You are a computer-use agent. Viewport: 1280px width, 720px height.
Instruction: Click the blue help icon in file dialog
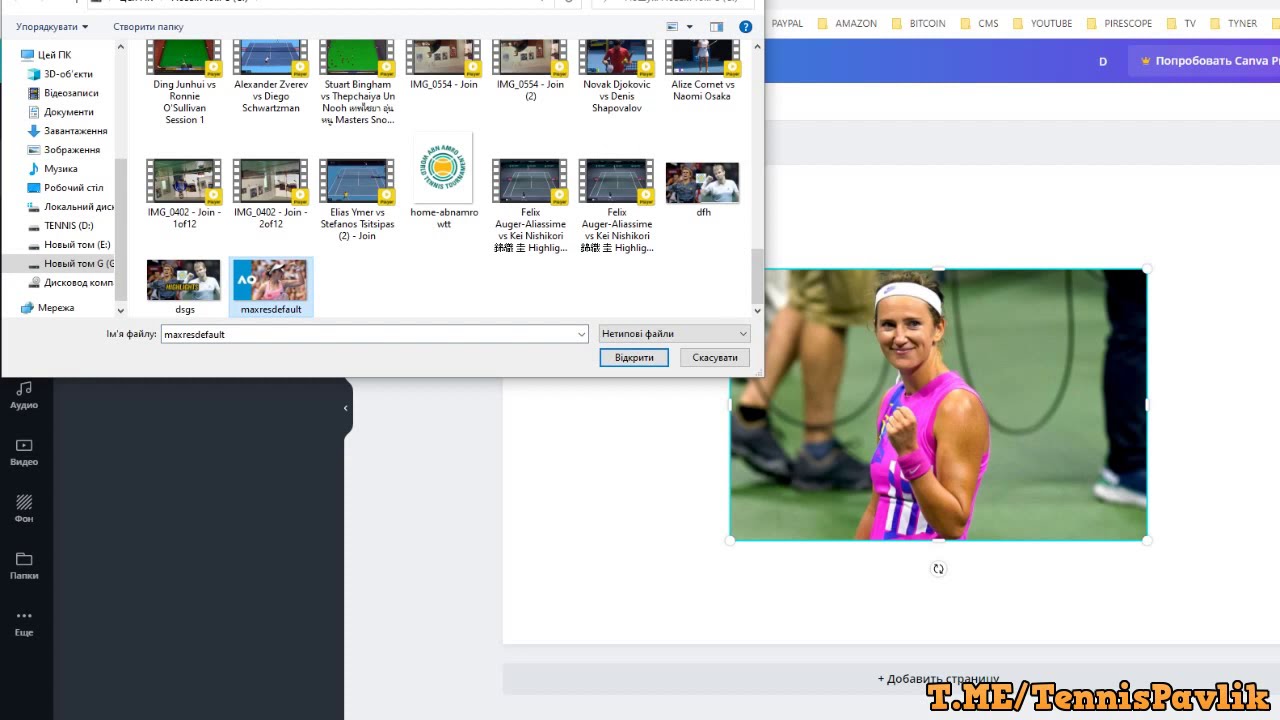745,27
